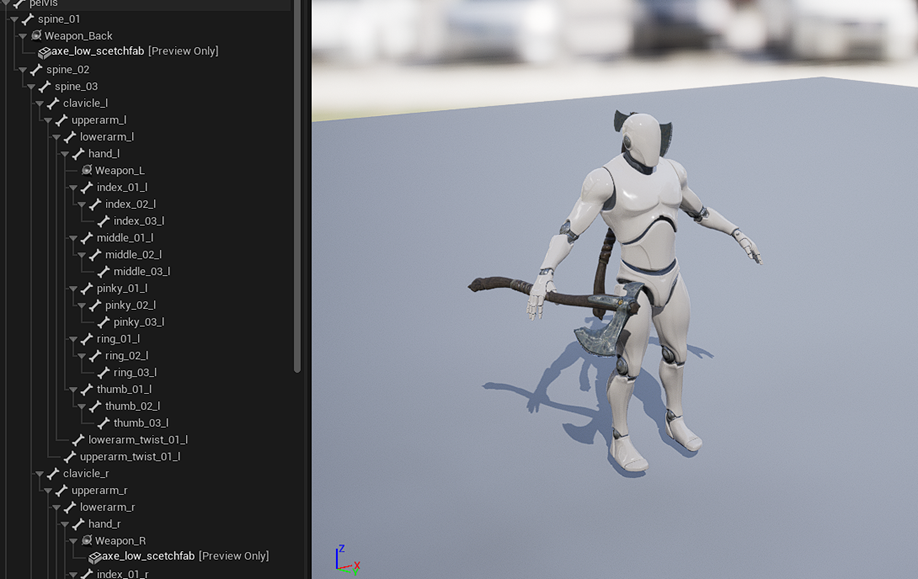Viewport: 918px width, 579px height.
Task: Click the lowerarm_l bone icon
Action: point(70,137)
